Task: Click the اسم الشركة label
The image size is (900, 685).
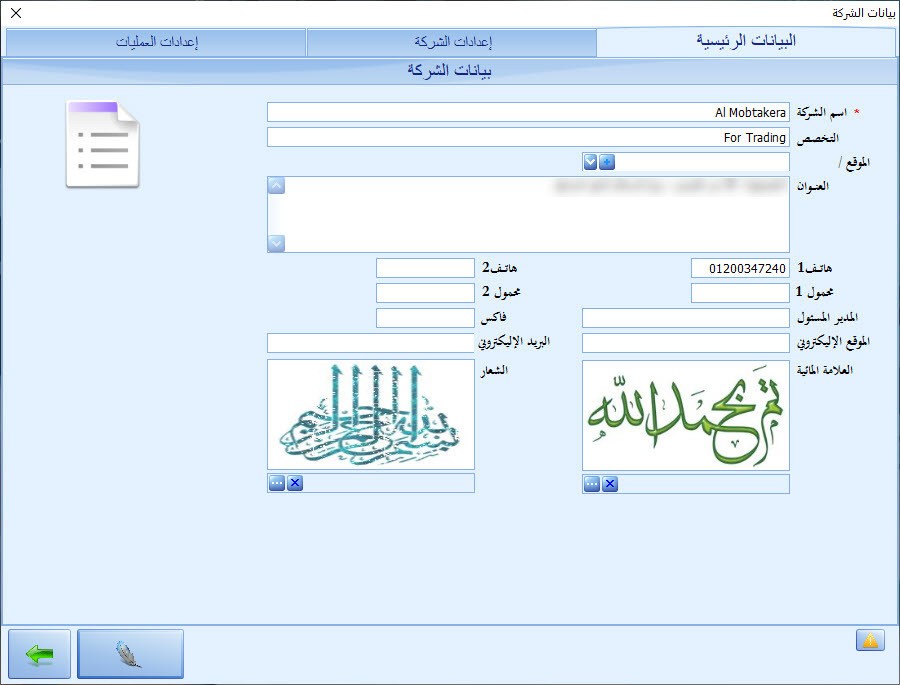Action: 821,113
